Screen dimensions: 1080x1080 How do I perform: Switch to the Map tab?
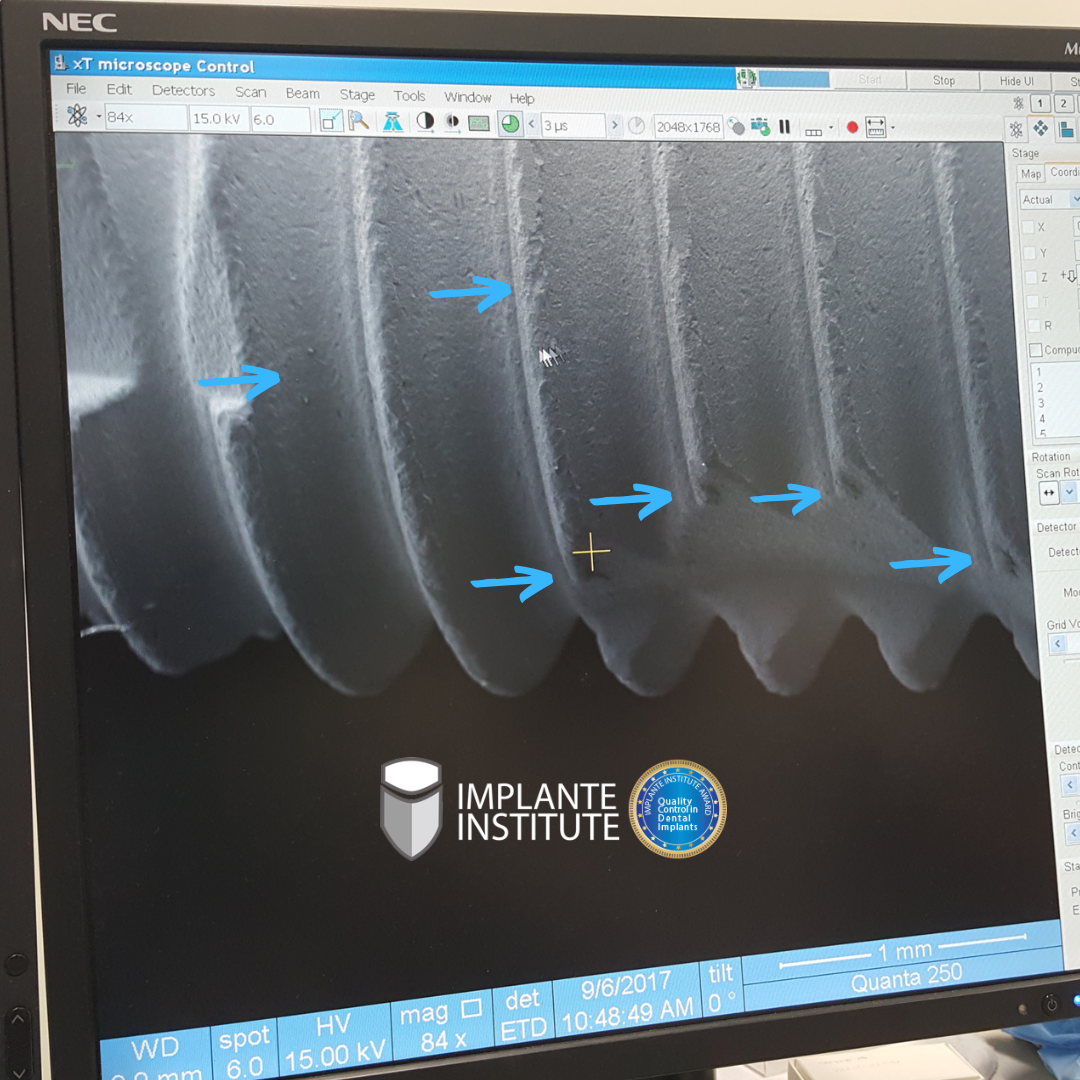(x=1030, y=174)
